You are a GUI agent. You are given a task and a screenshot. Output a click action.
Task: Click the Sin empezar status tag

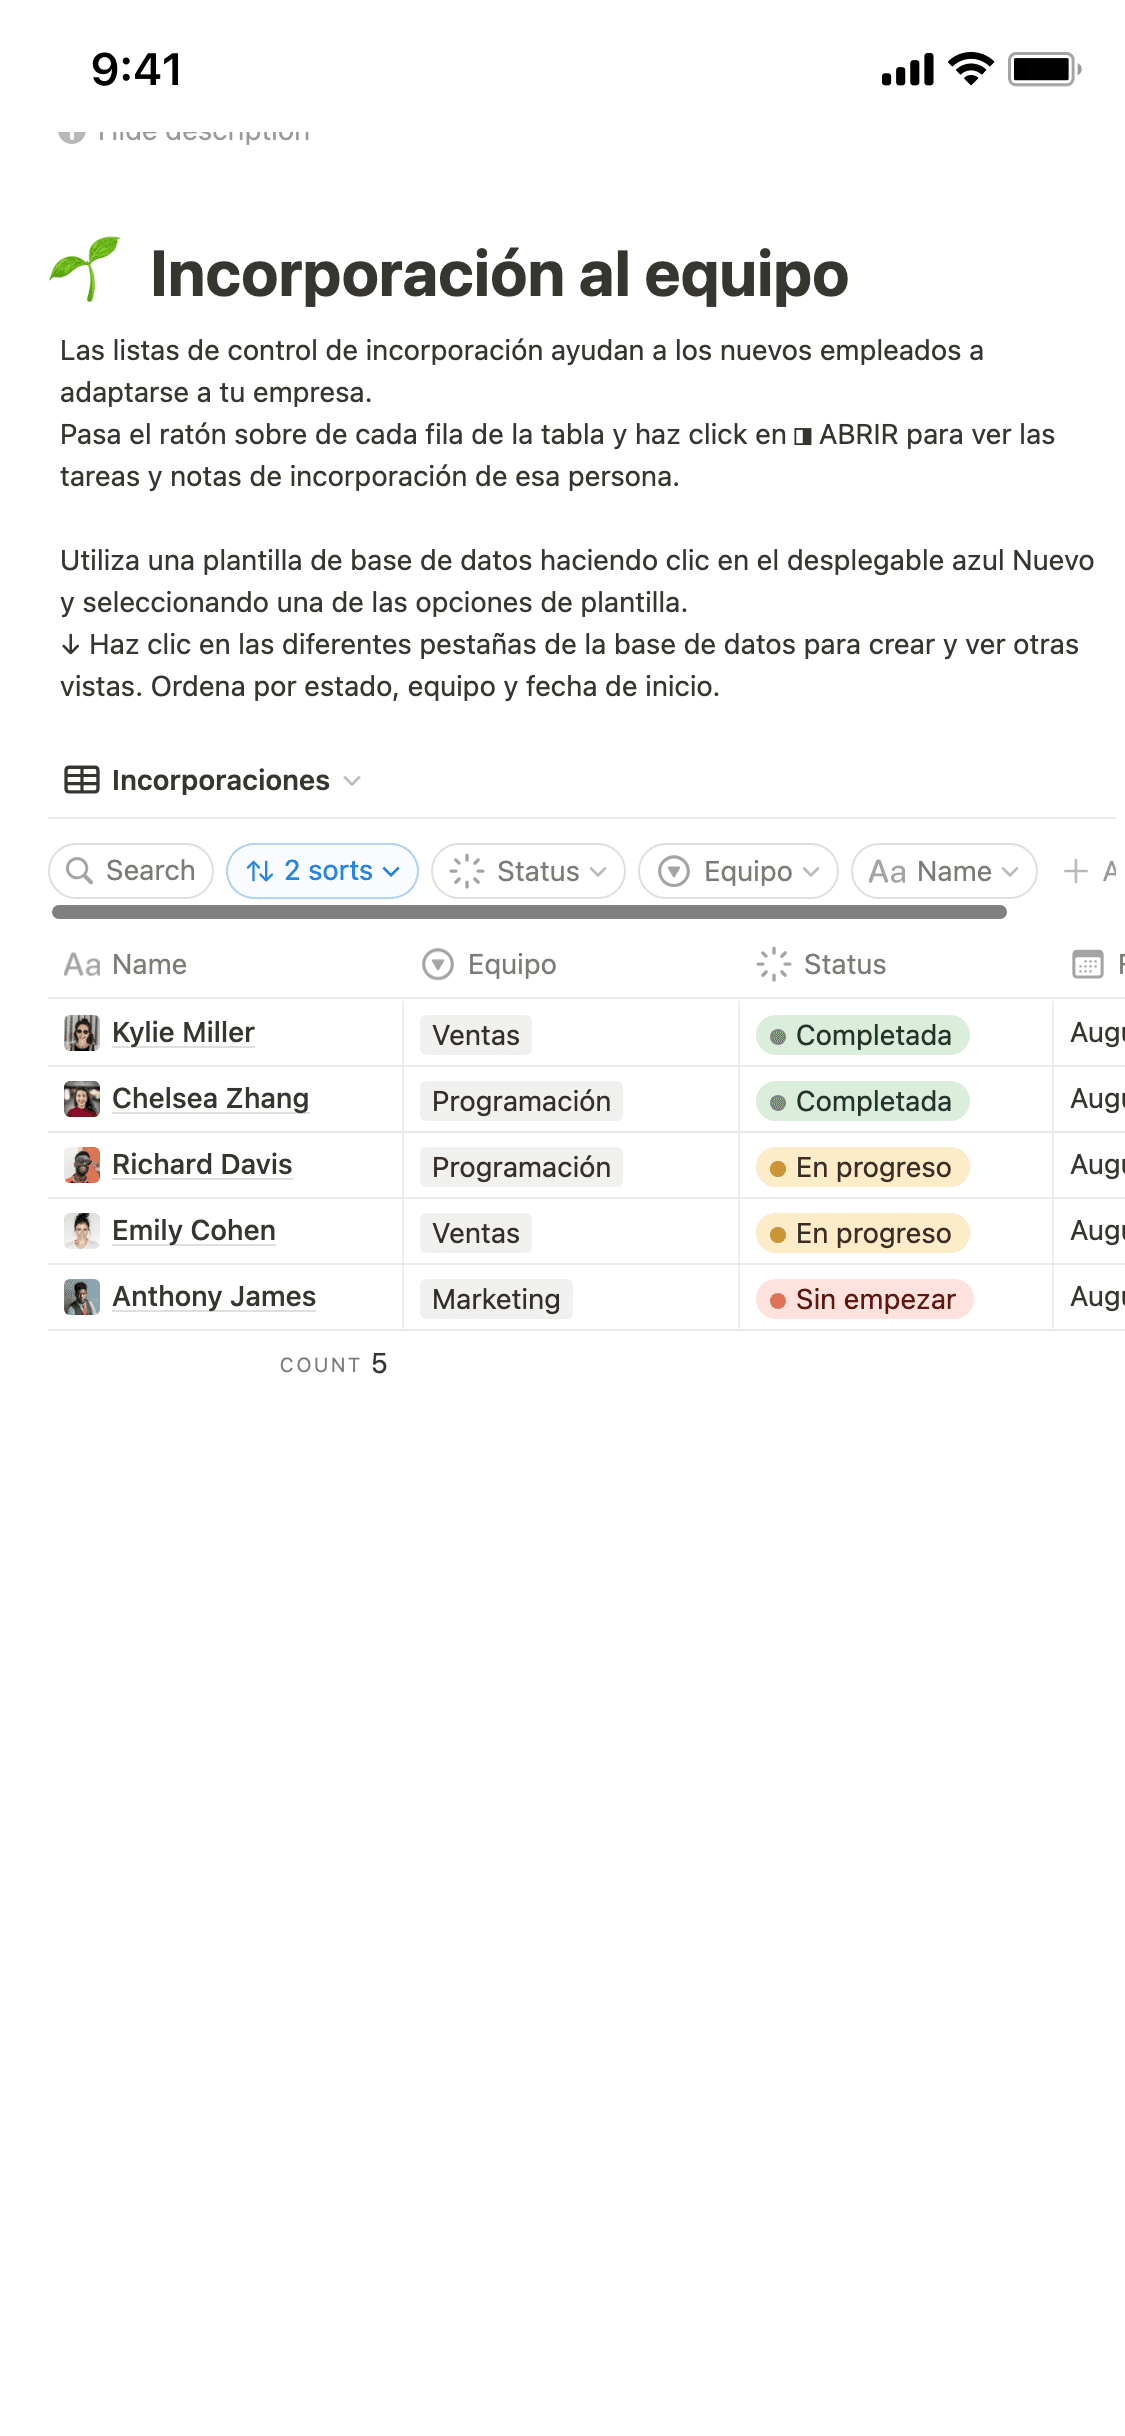[x=864, y=1299]
